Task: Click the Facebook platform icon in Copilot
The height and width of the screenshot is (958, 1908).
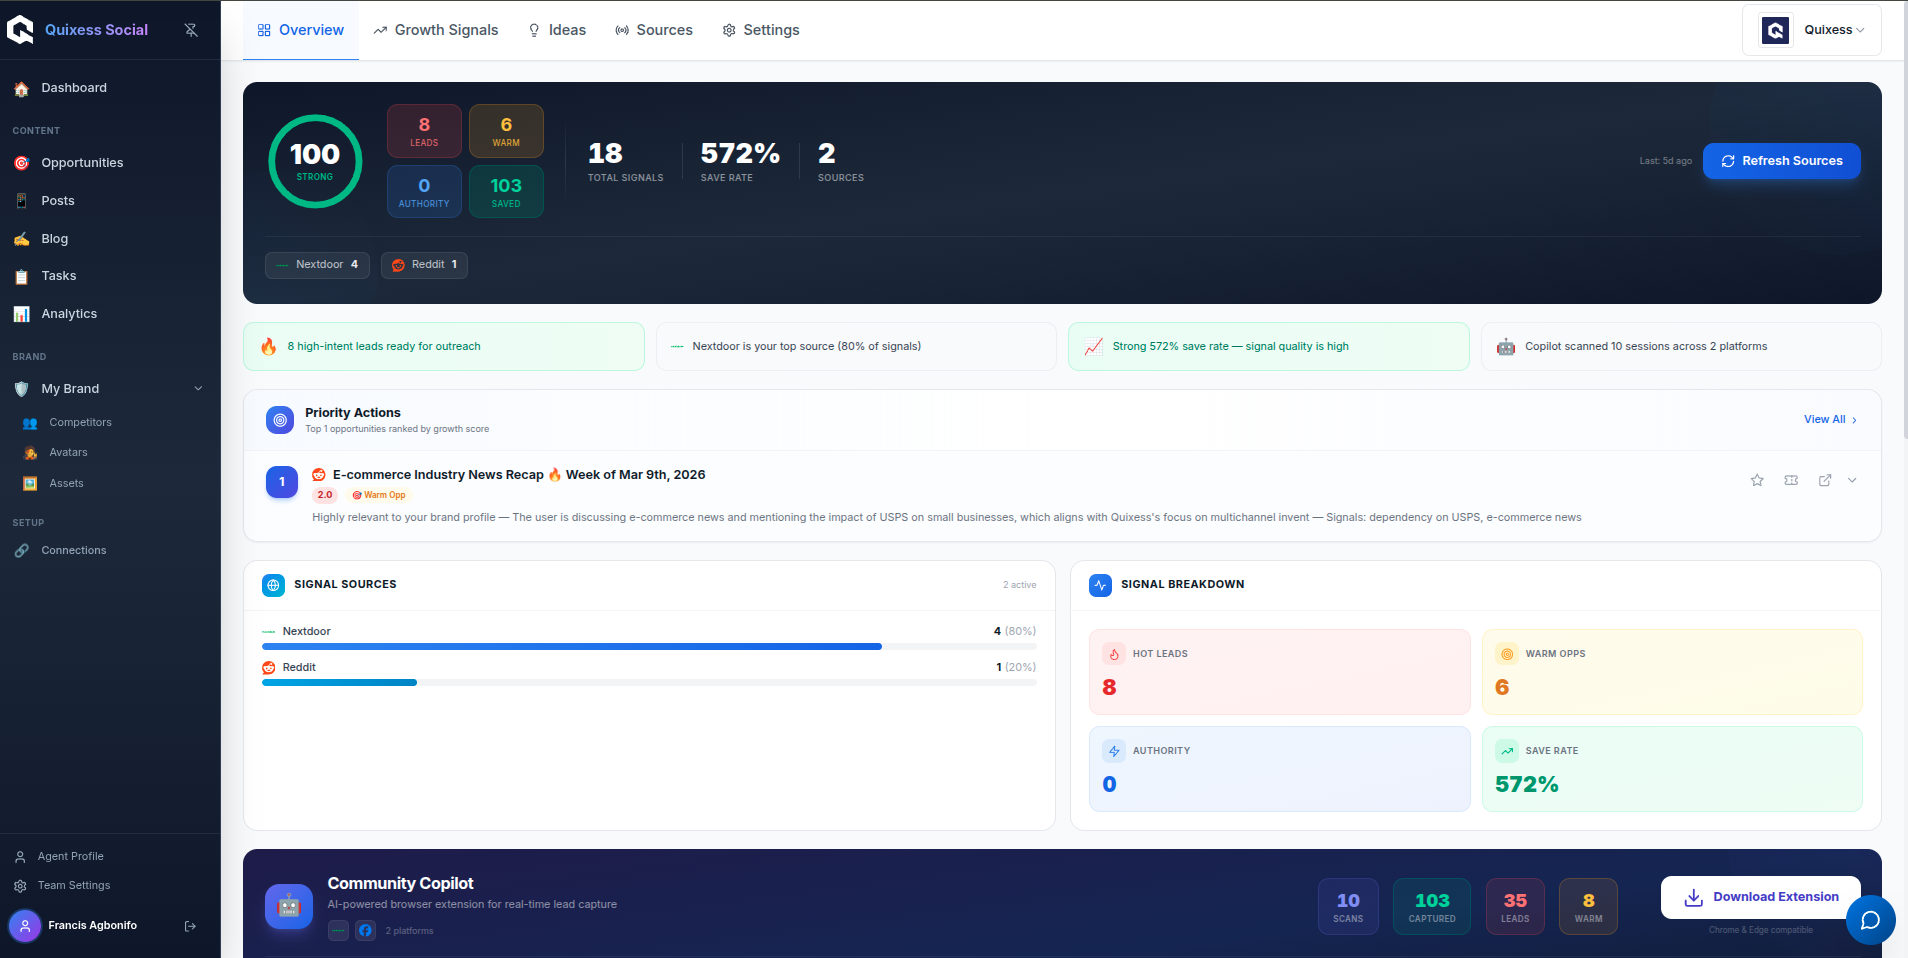Action: 366,931
